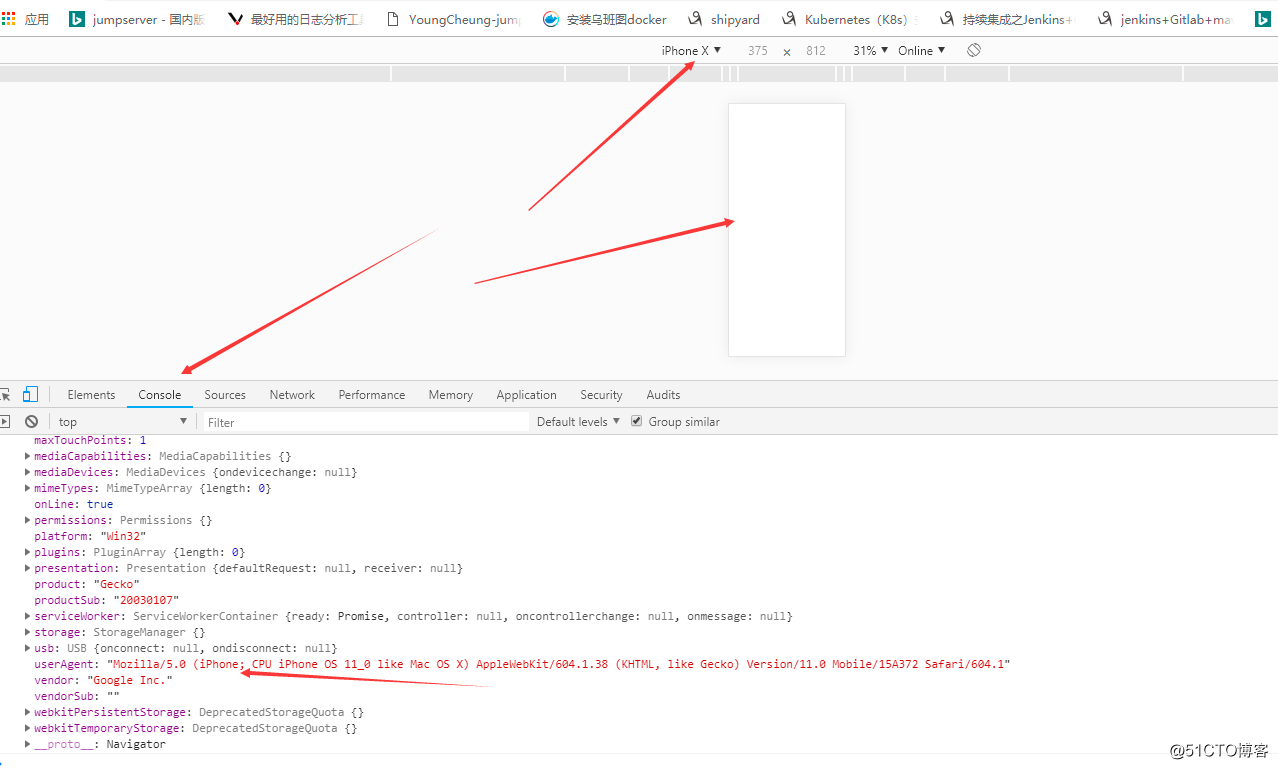This screenshot has width=1278, height=769.
Task: Expand the presentation property
Action: click(27, 568)
